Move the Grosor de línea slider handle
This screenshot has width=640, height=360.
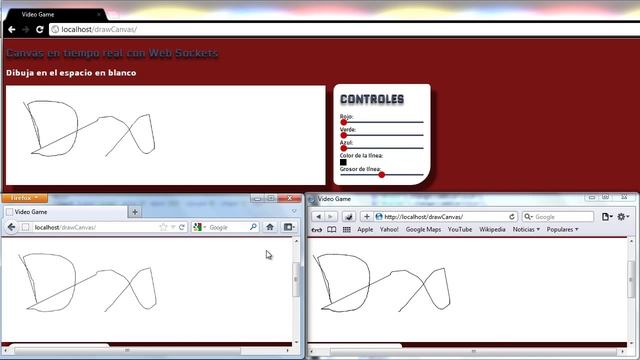(x=382, y=175)
